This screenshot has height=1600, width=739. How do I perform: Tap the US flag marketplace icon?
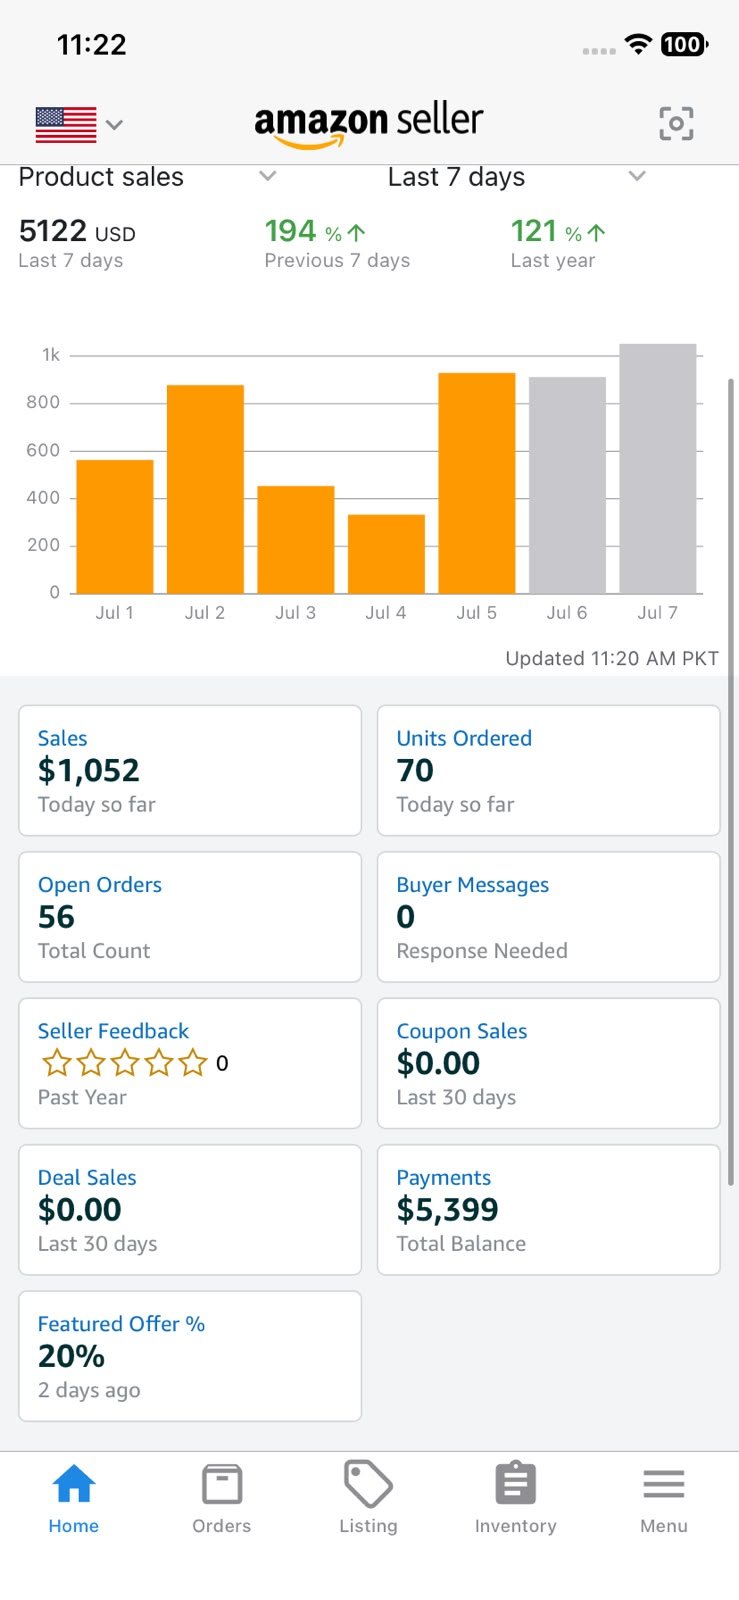(66, 125)
